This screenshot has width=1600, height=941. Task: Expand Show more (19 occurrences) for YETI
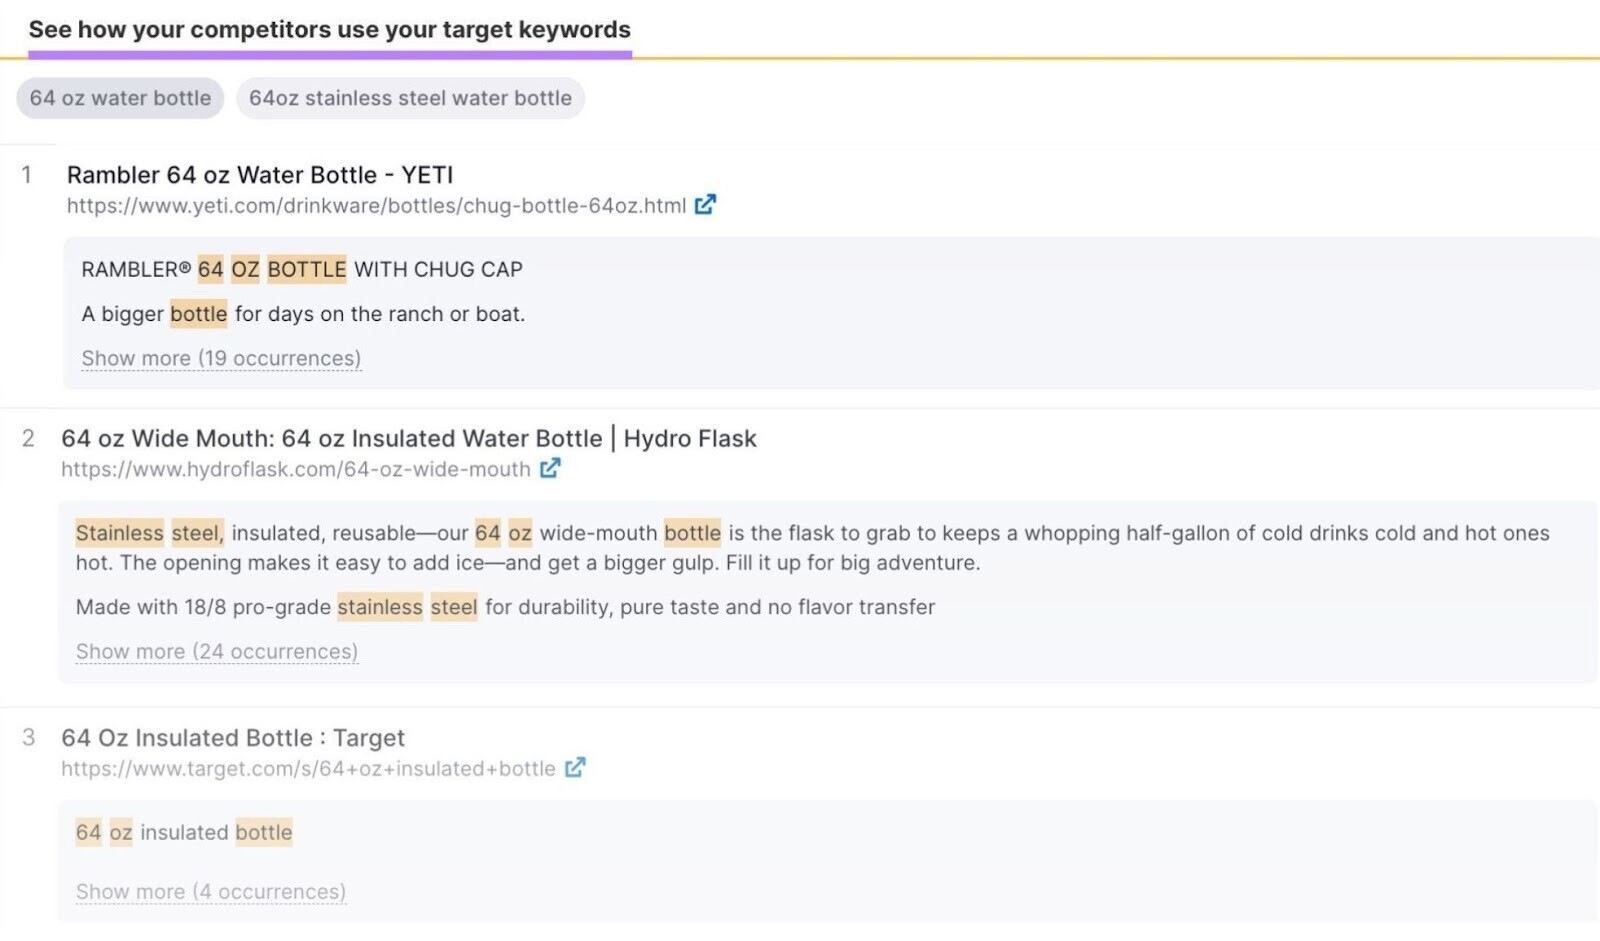pos(220,357)
